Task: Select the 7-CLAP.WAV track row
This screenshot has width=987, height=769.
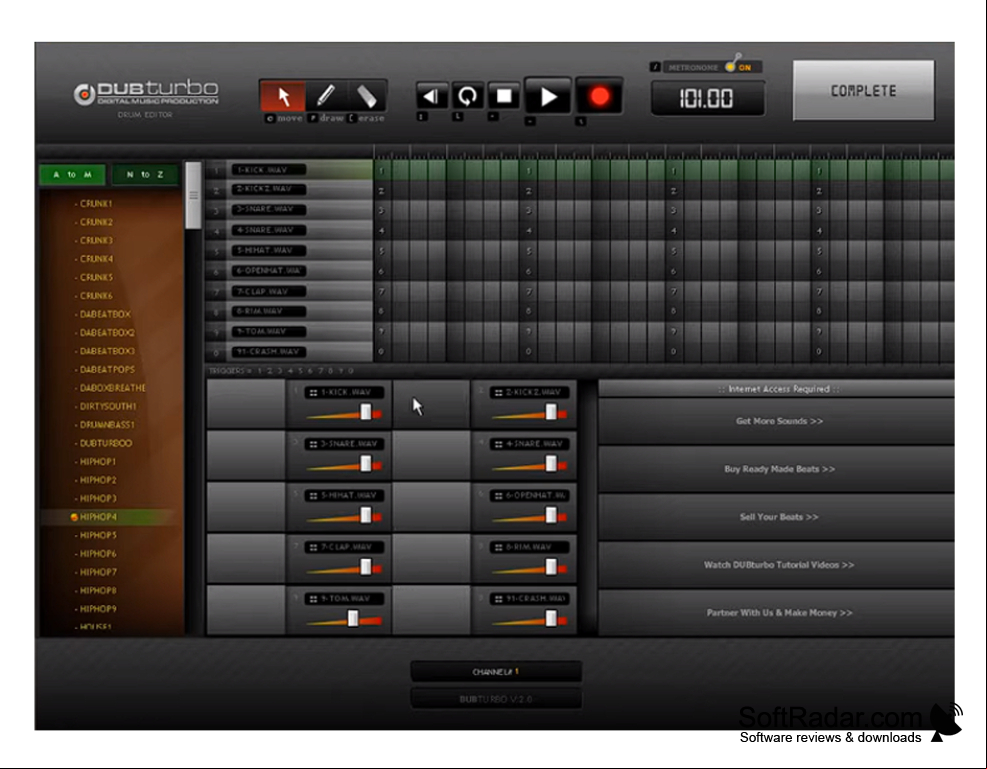Action: coord(290,291)
